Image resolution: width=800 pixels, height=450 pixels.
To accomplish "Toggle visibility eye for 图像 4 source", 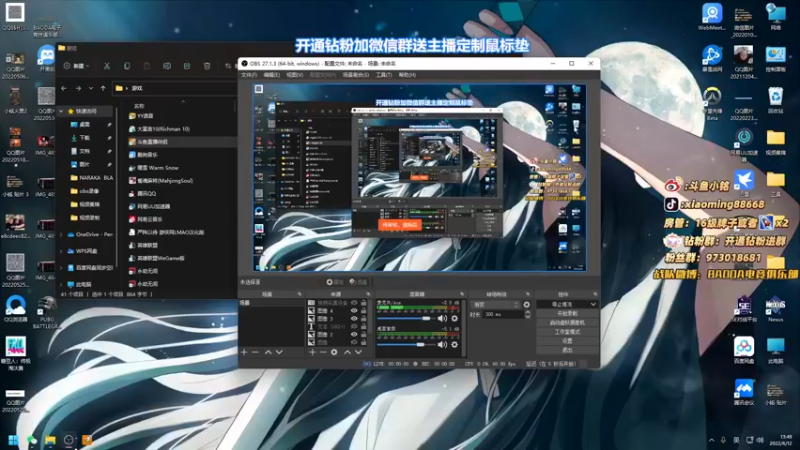I will click(354, 310).
